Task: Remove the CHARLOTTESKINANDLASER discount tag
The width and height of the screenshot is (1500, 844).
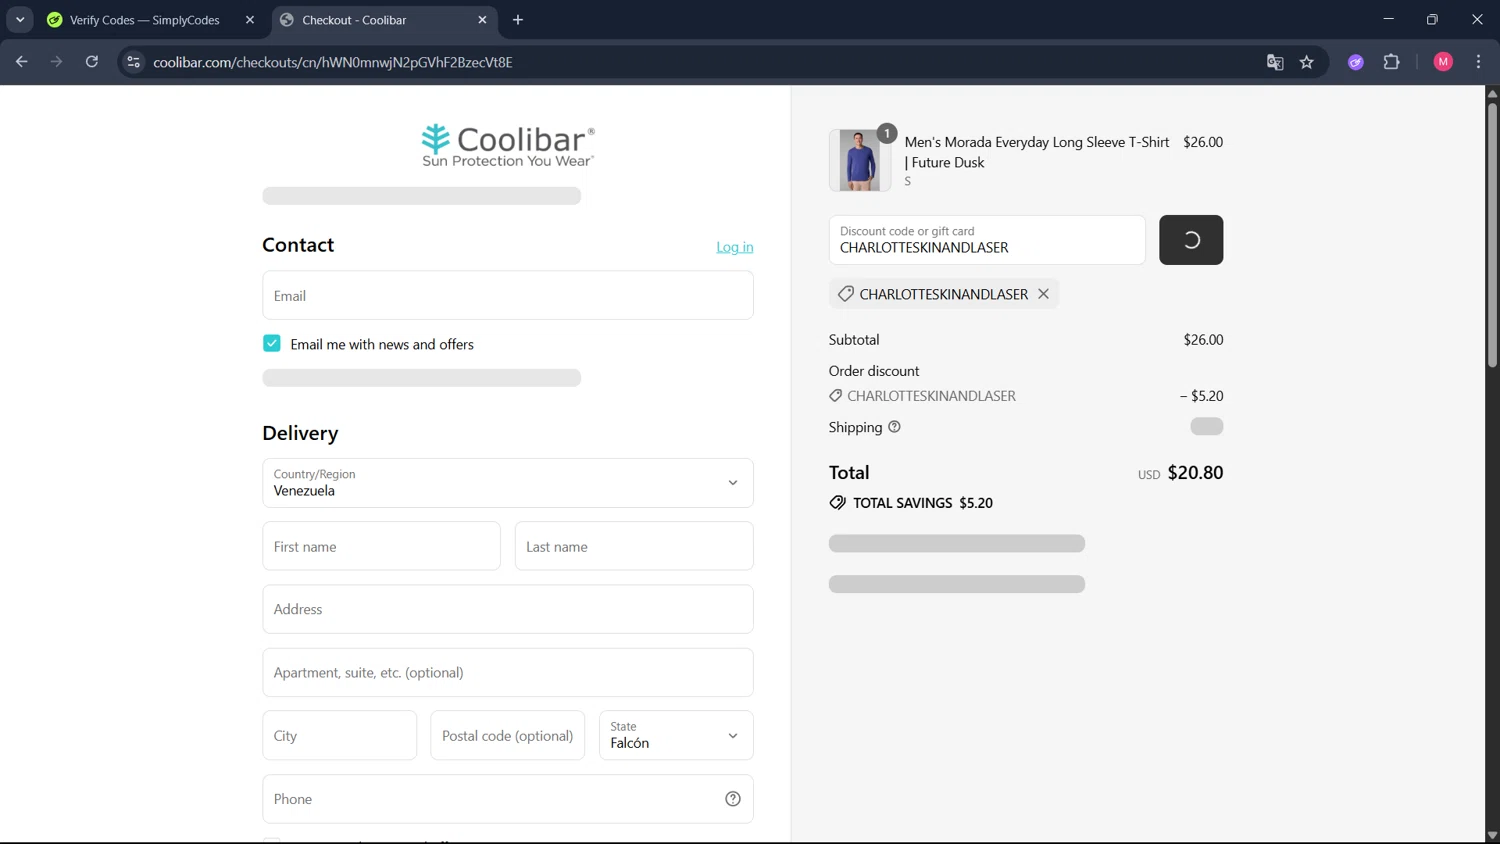Action: [x=1043, y=294]
